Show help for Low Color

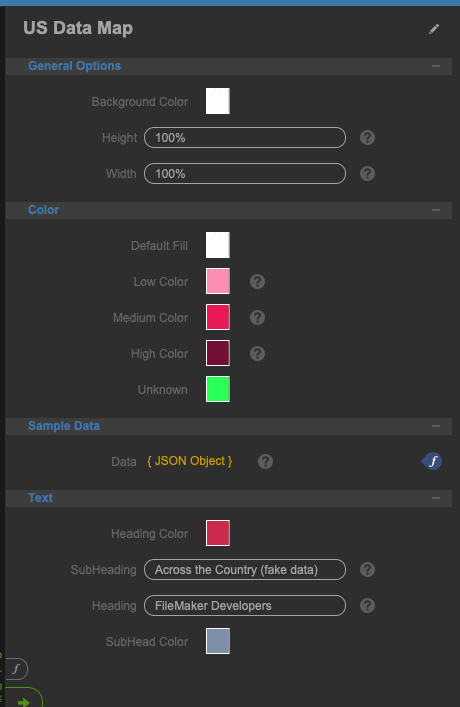258,282
